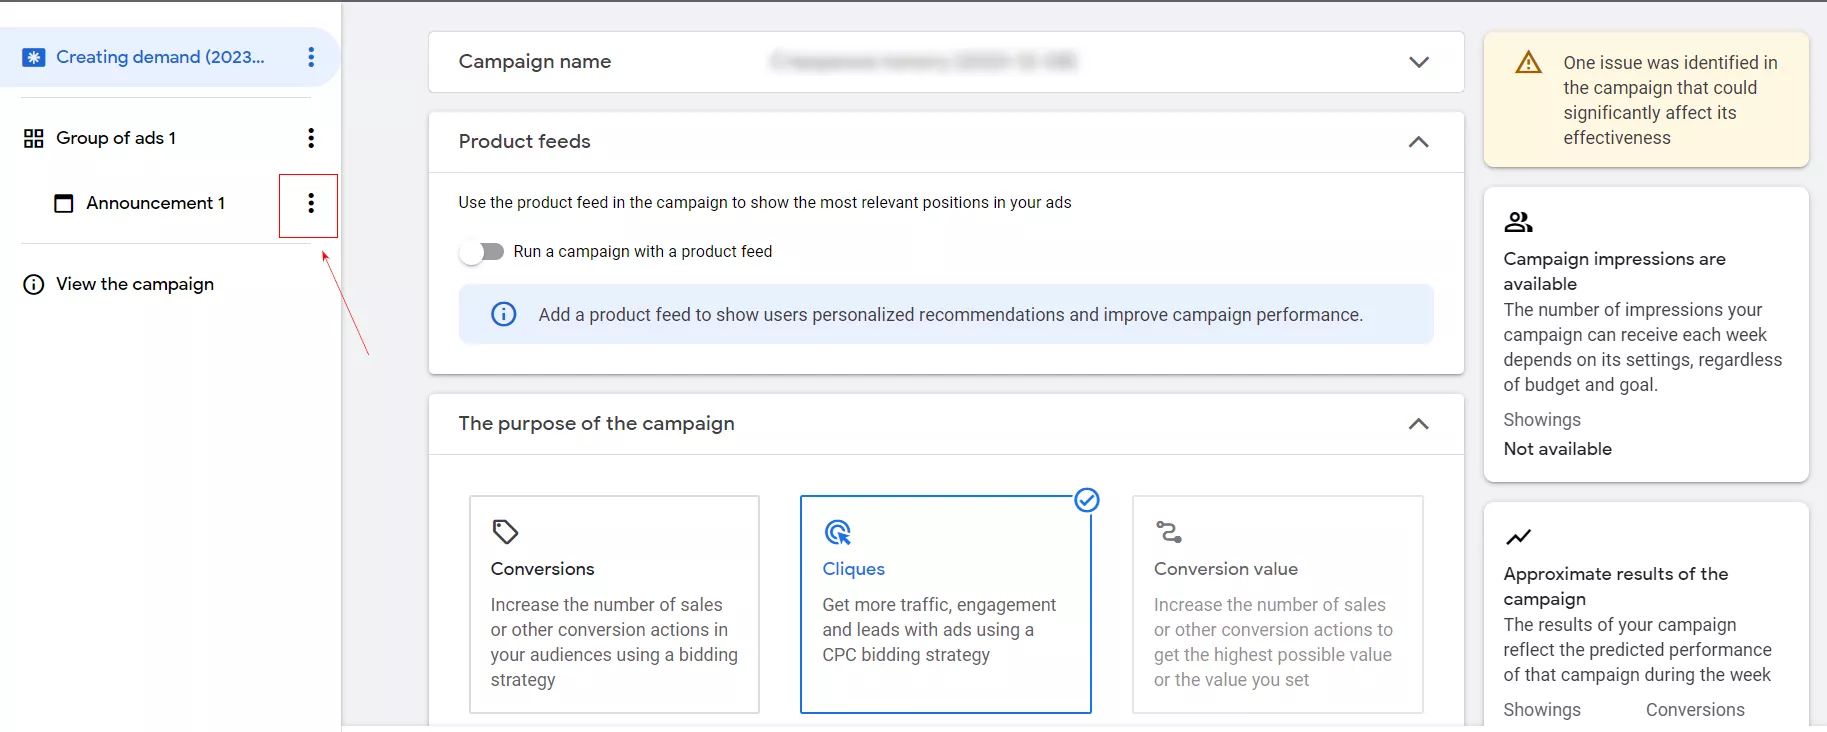Click the warning triangle issue icon
The height and width of the screenshot is (732, 1827).
point(1528,62)
